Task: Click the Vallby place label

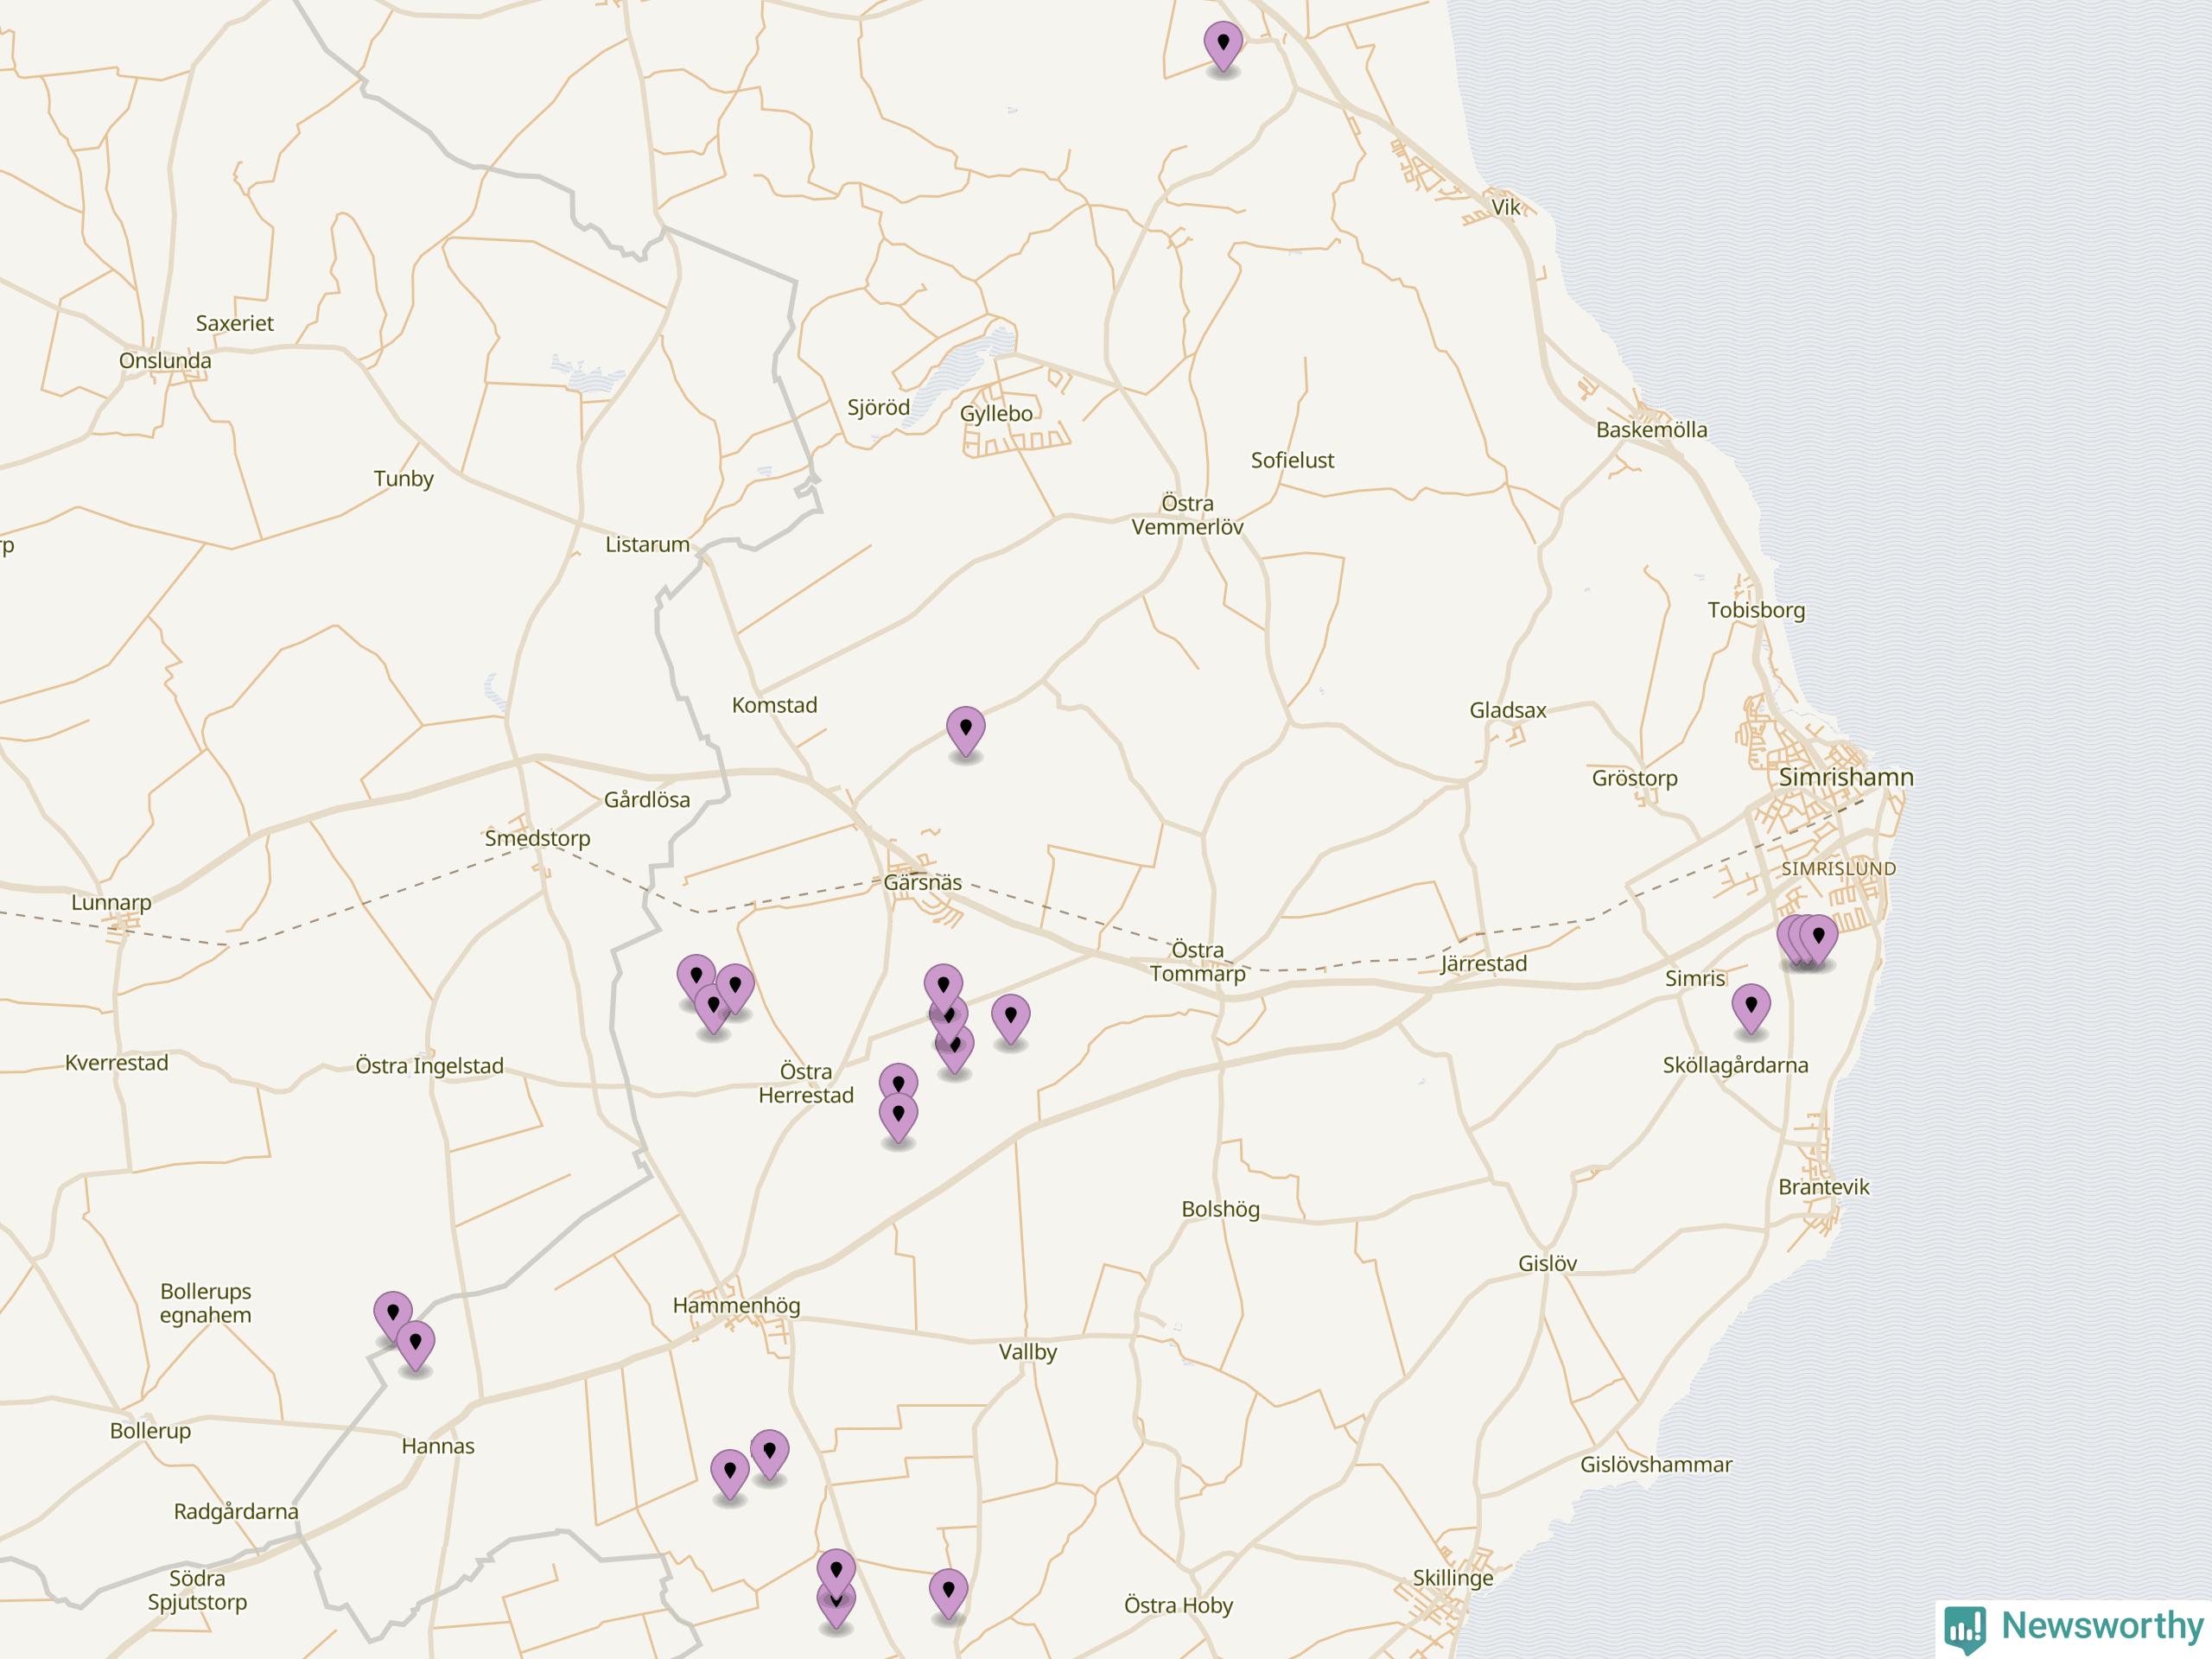Action: [x=1028, y=1352]
